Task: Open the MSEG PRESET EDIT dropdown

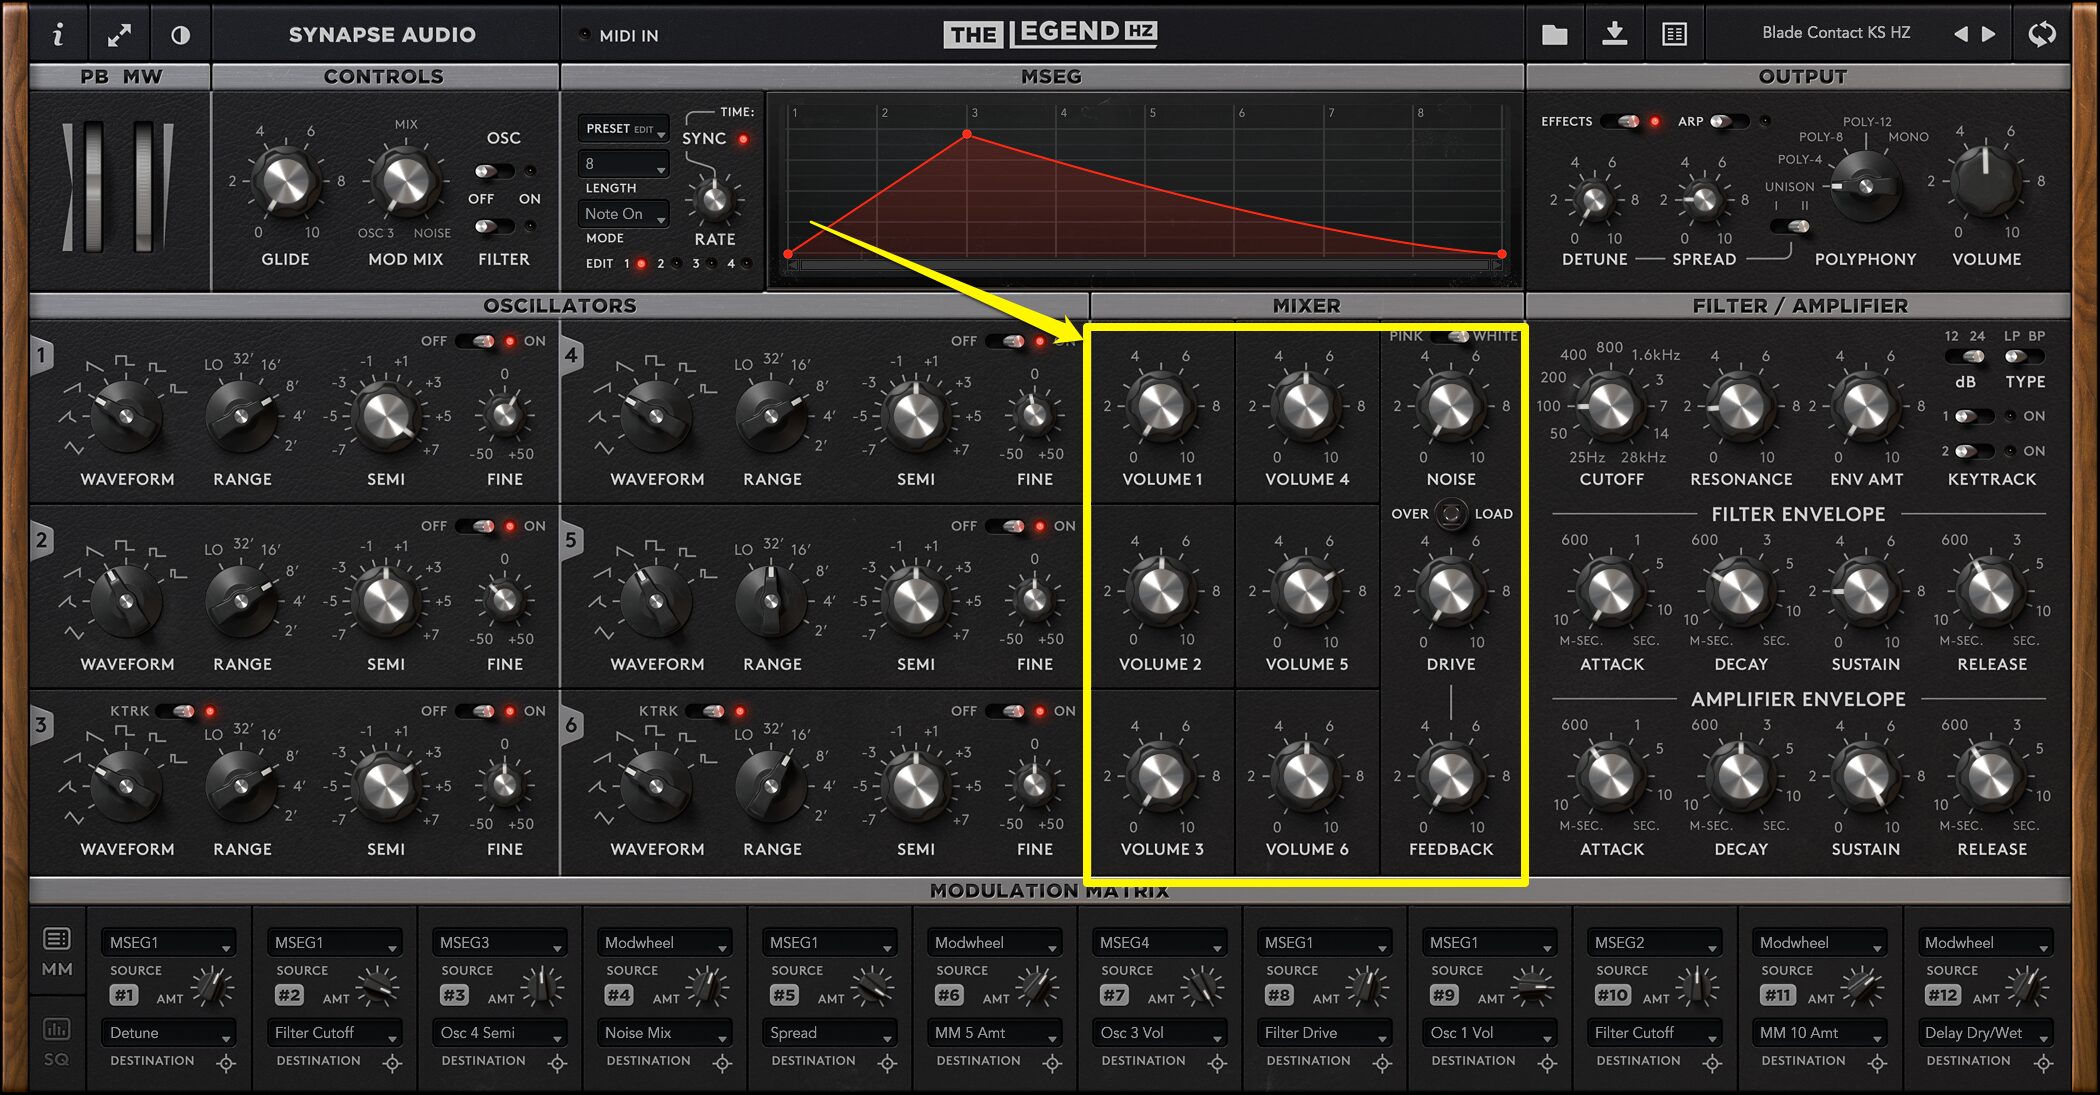Action: (x=623, y=129)
